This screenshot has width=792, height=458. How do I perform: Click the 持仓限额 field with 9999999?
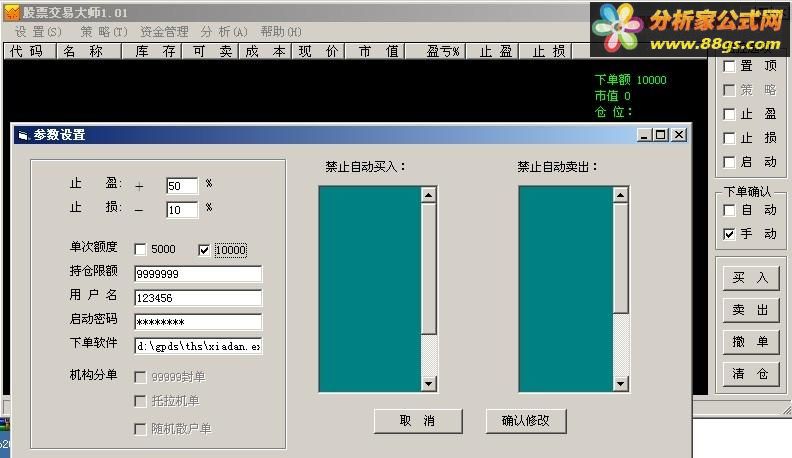click(198, 274)
